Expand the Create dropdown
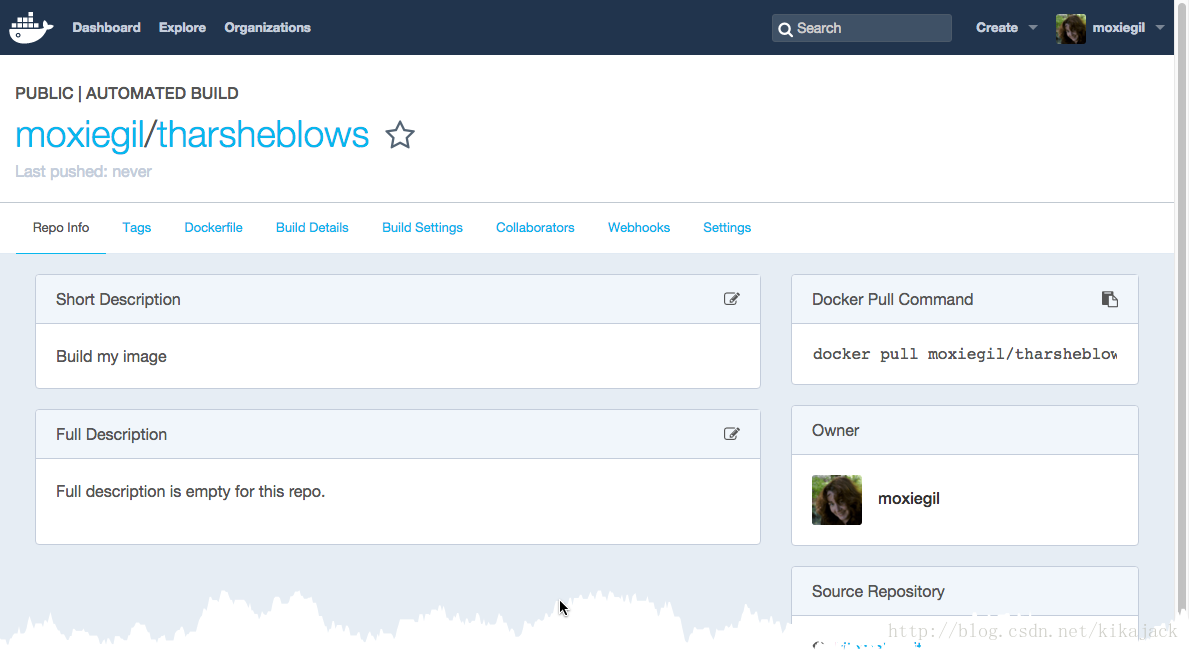 (1006, 27)
